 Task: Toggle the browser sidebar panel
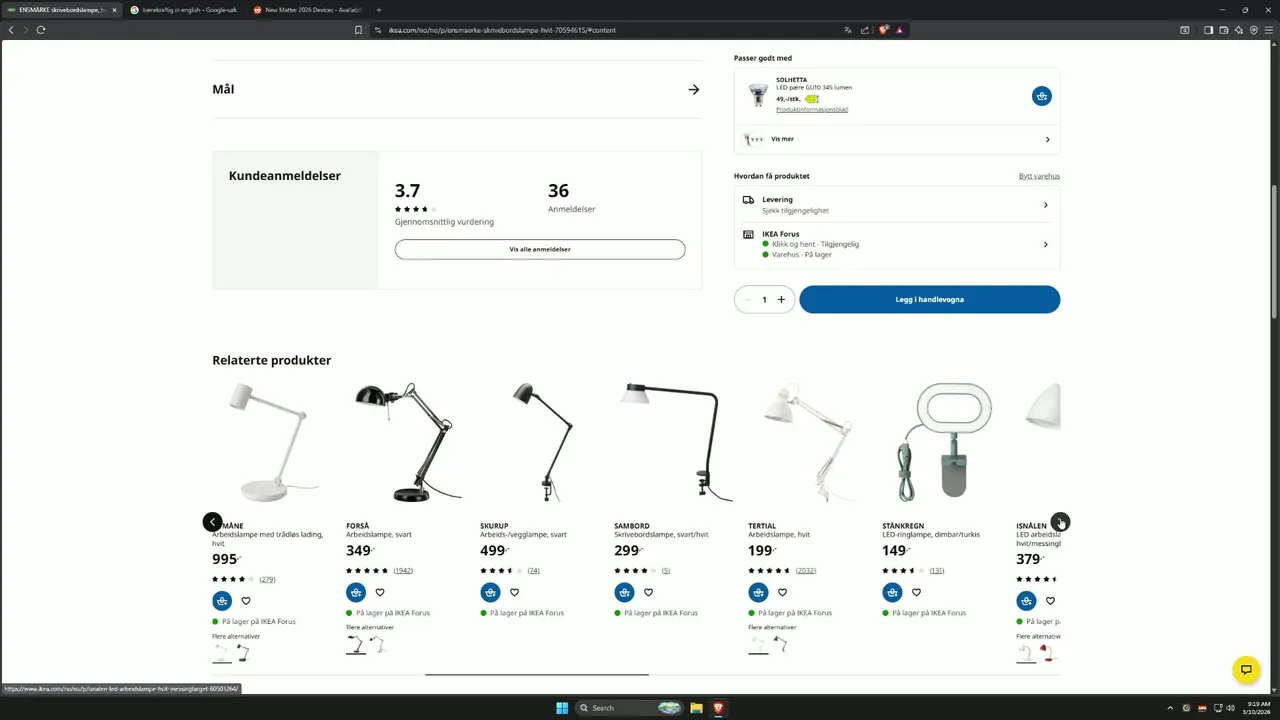click(x=1208, y=30)
